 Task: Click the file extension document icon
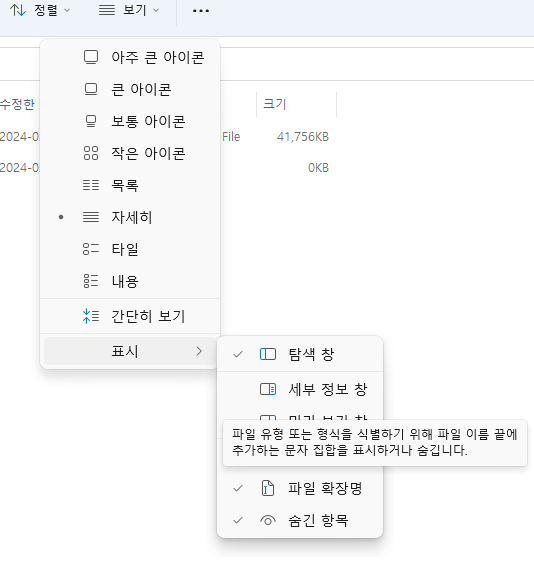[268, 488]
